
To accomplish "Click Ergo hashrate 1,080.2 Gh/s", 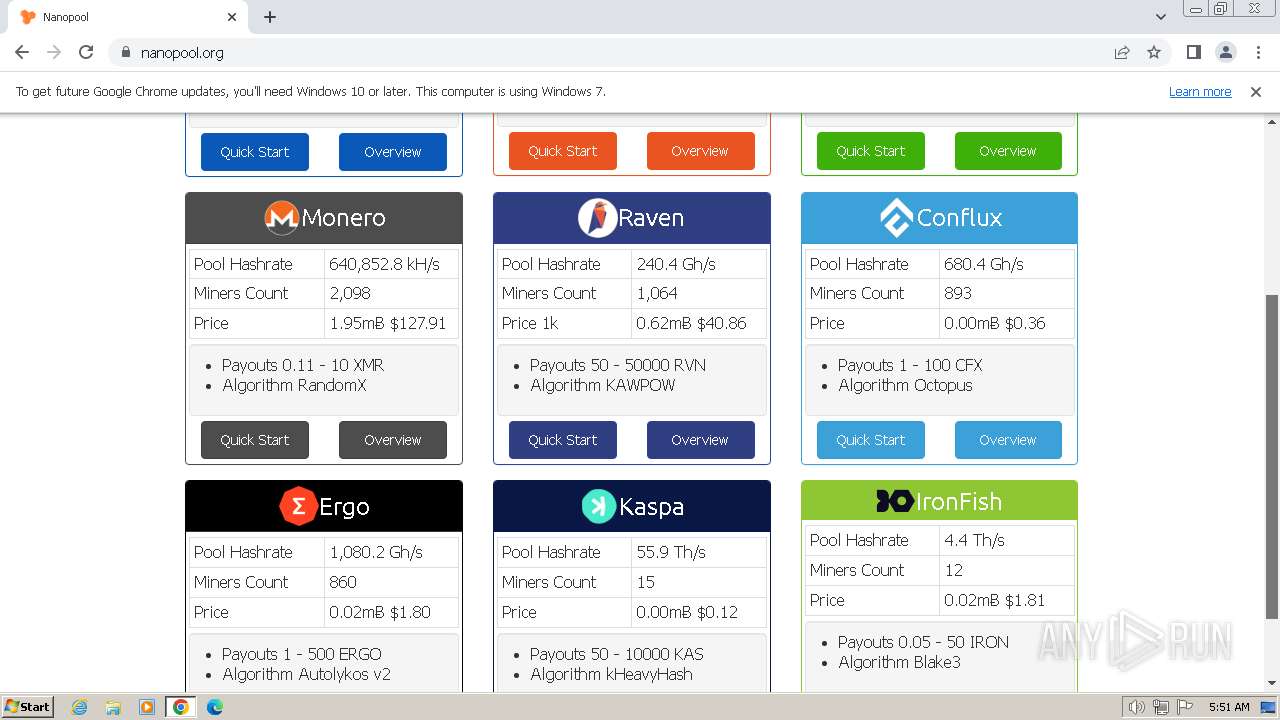I will click(376, 552).
